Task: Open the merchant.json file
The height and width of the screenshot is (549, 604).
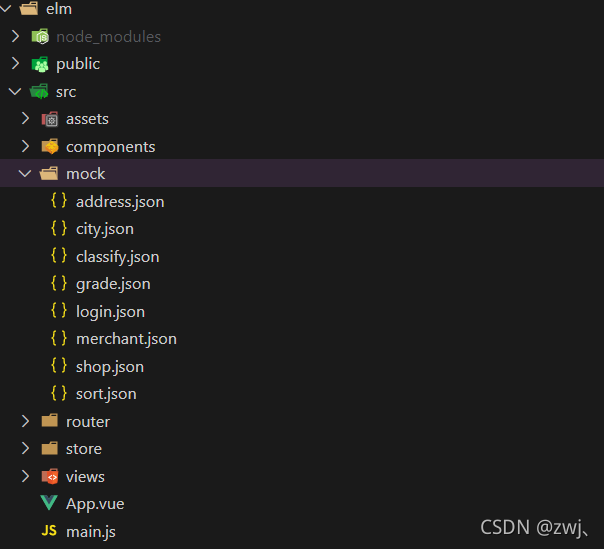Action: click(x=126, y=339)
